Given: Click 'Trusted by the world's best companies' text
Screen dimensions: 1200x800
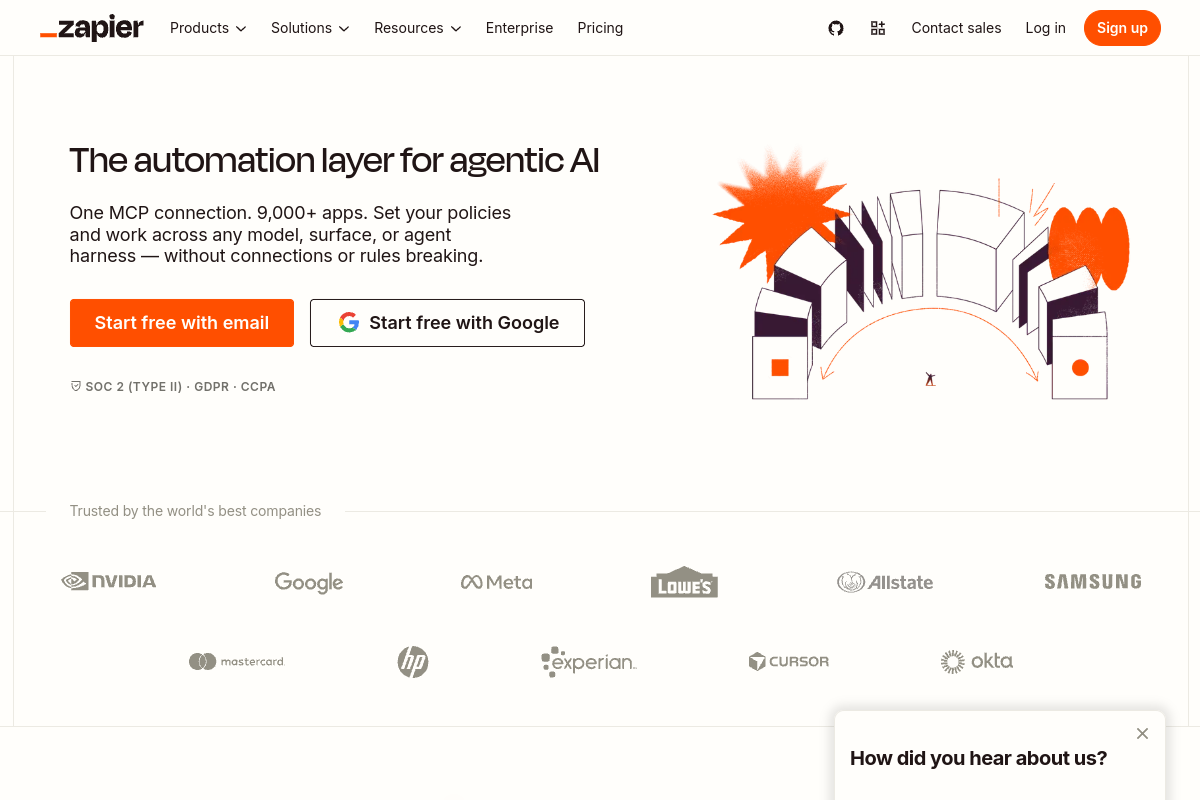Looking at the screenshot, I should click(x=195, y=511).
